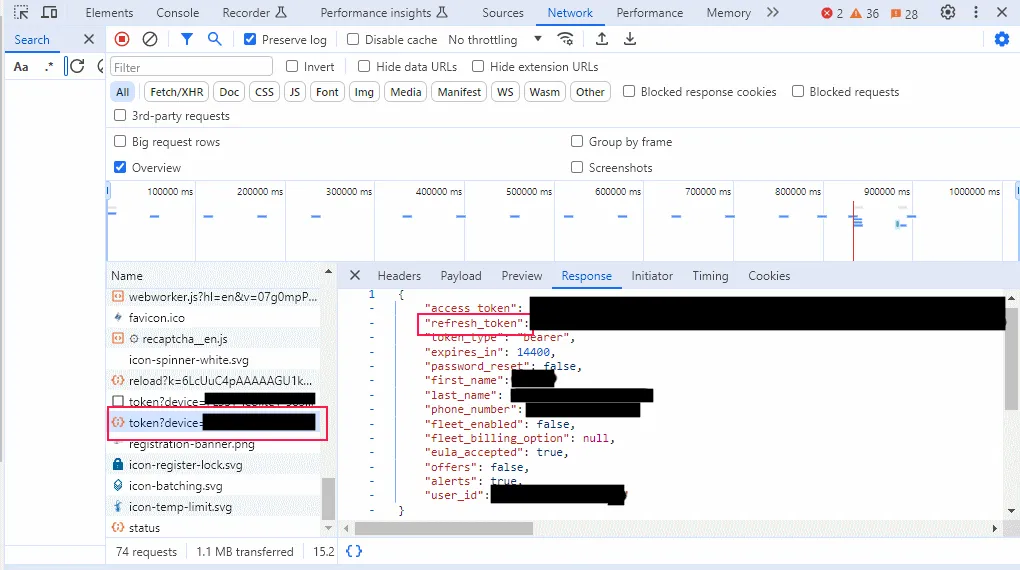Uncheck the Overview option
This screenshot has height=570, width=1020.
[120, 167]
